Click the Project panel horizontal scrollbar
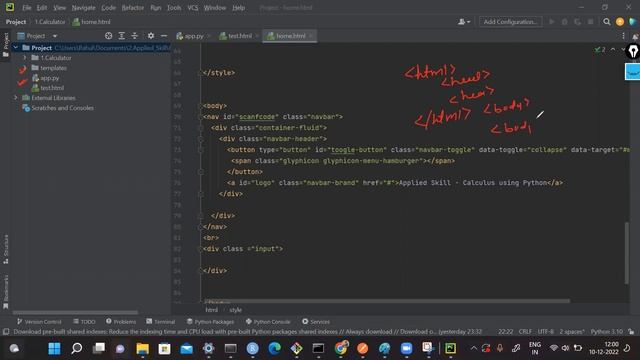This screenshot has height=360, width=640. [75, 313]
